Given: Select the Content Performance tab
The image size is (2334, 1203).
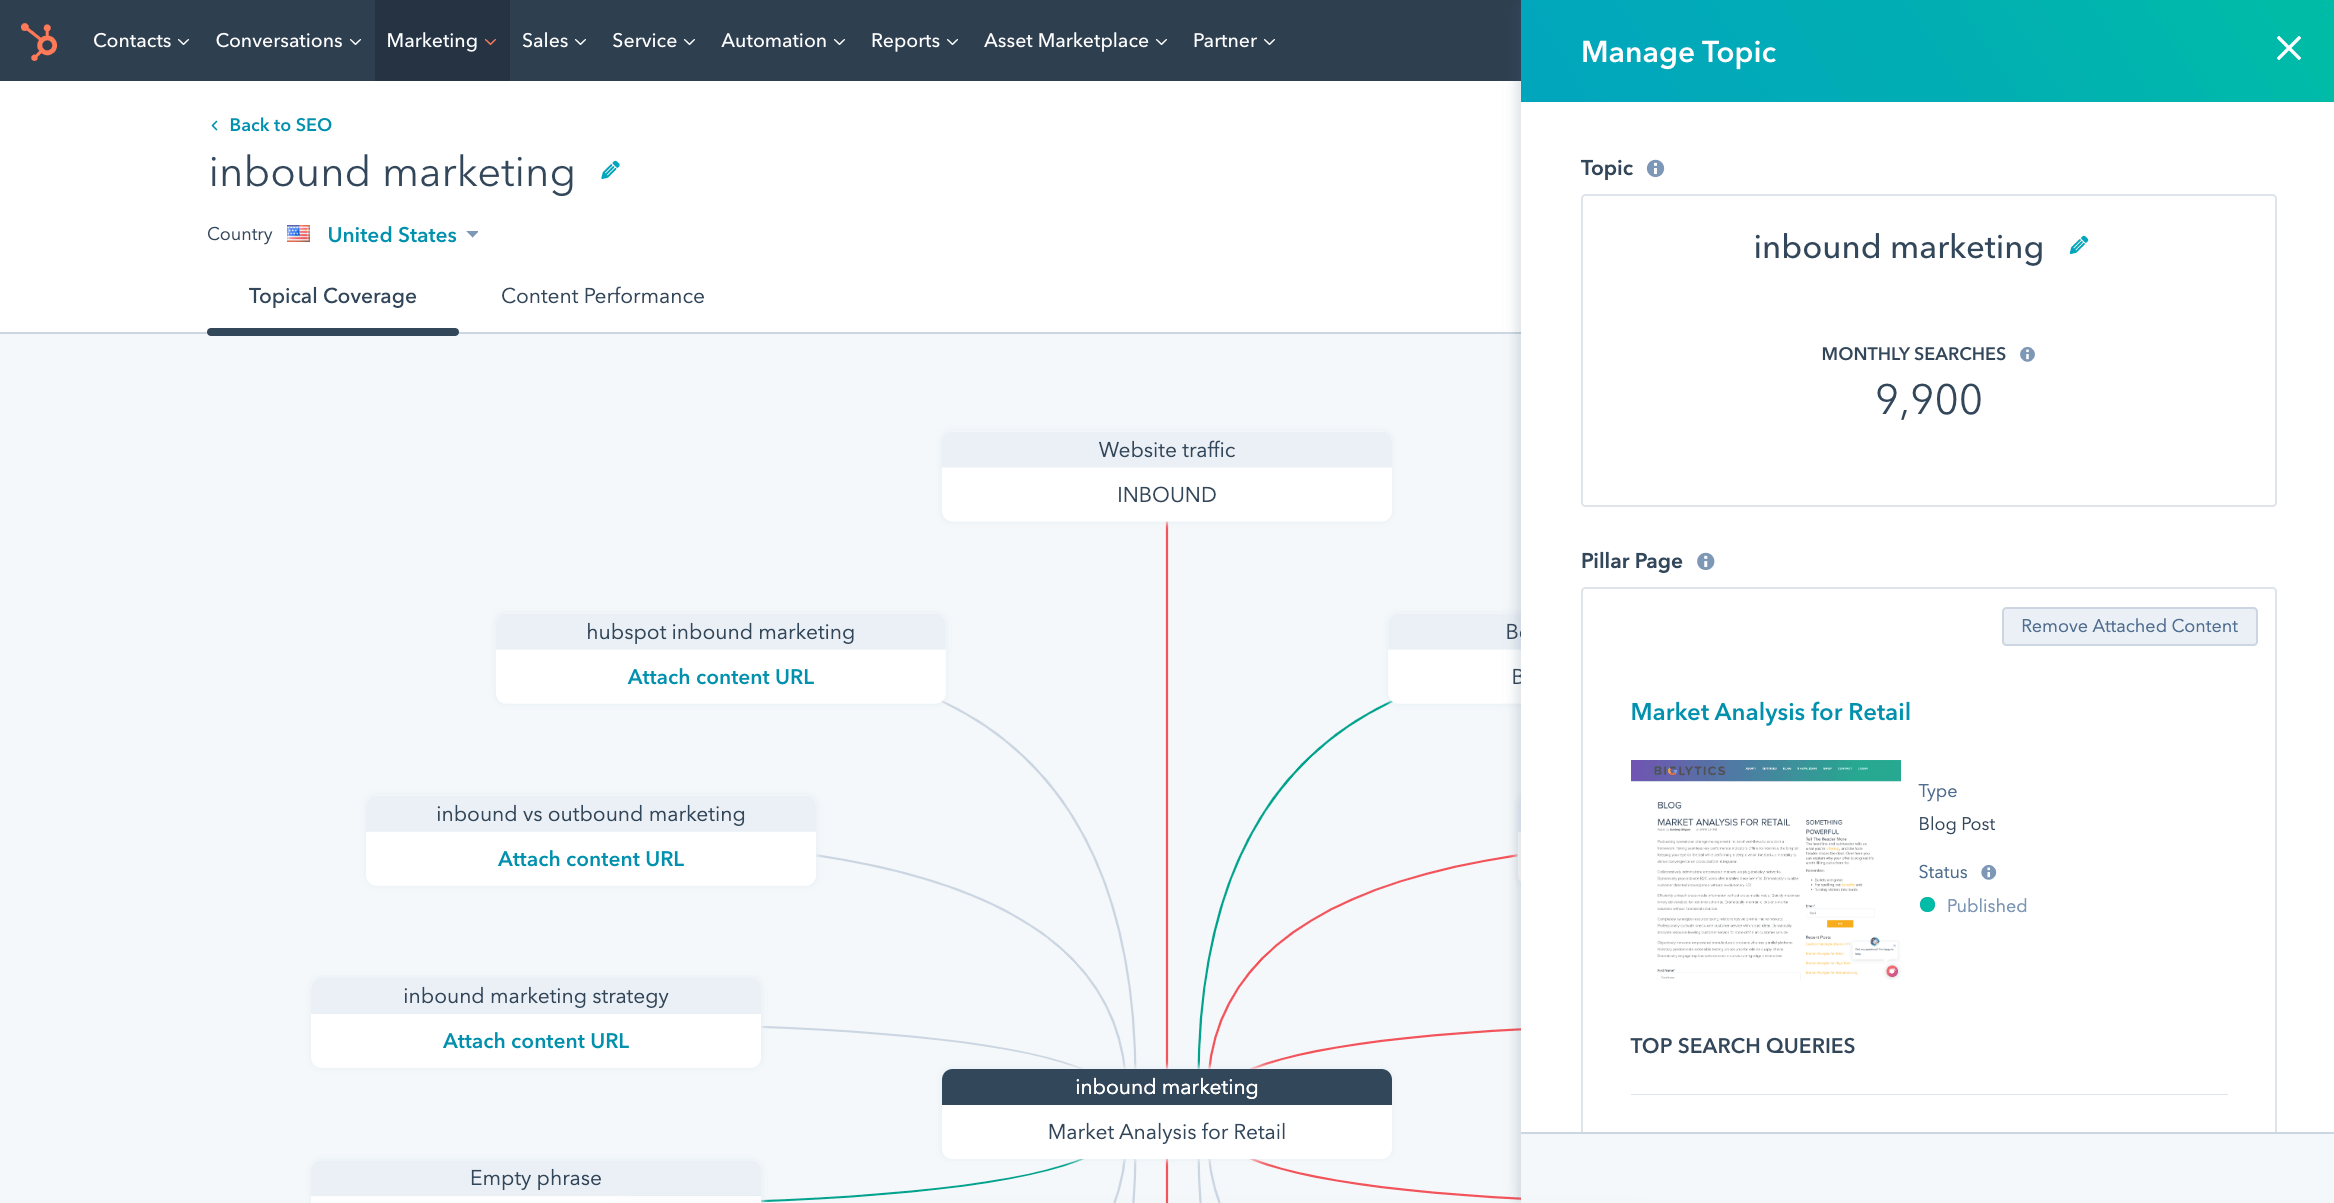Looking at the screenshot, I should [601, 295].
